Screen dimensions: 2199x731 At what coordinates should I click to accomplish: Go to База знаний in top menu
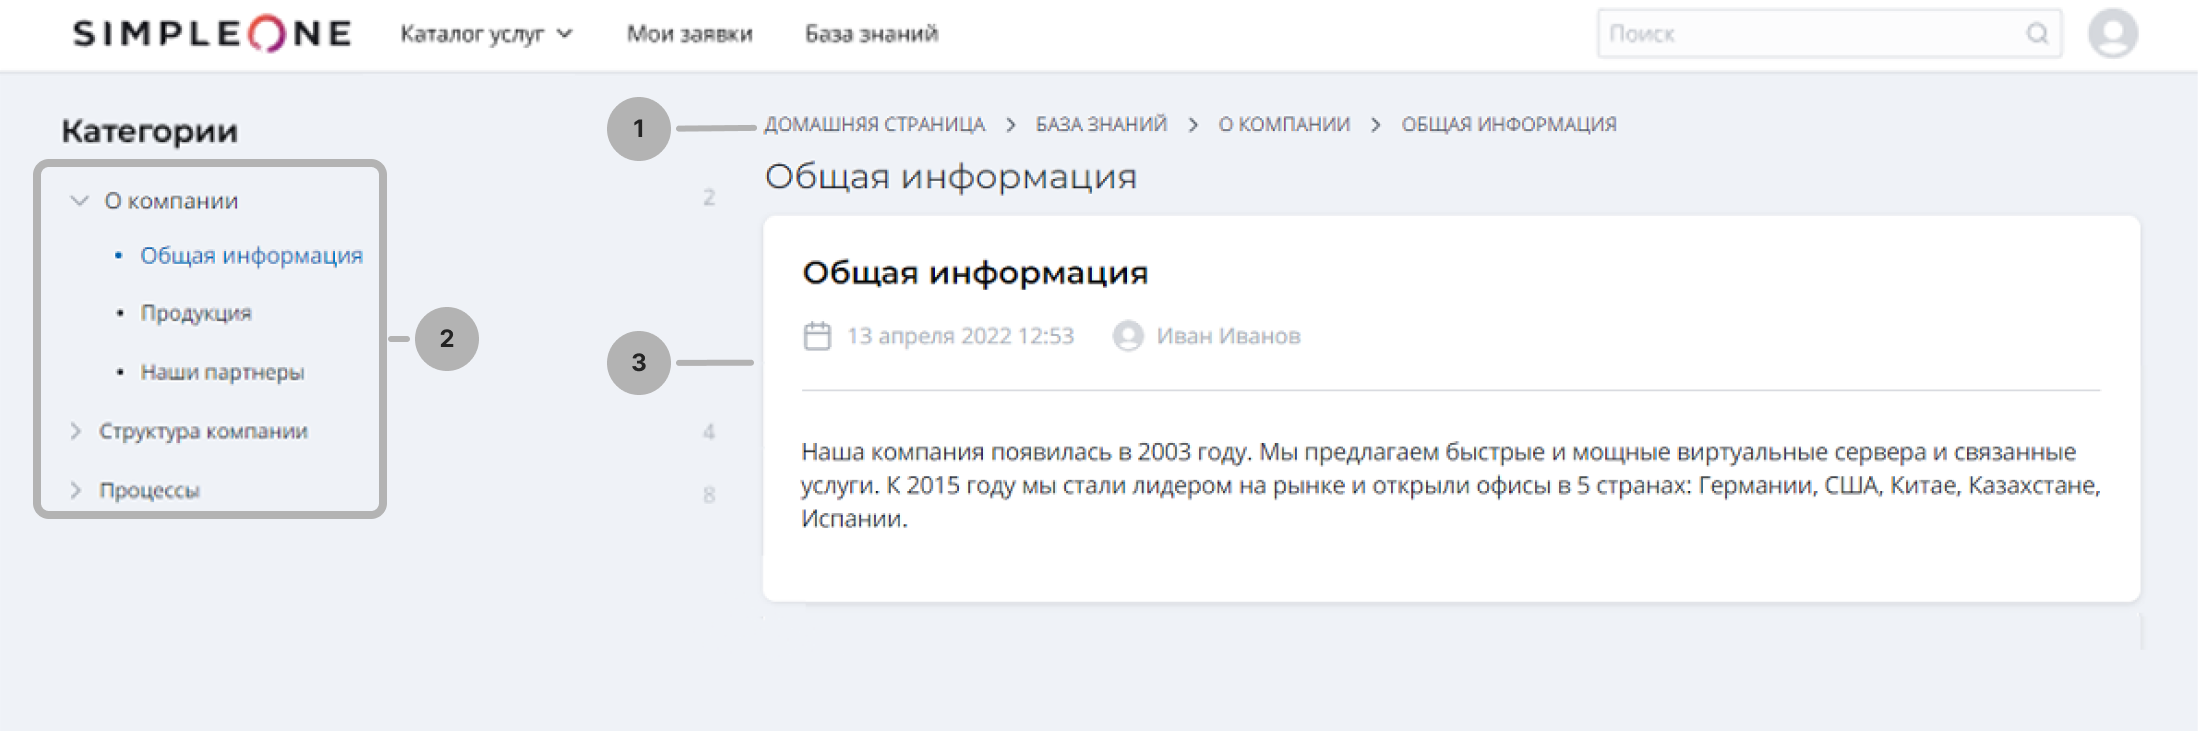coord(871,34)
